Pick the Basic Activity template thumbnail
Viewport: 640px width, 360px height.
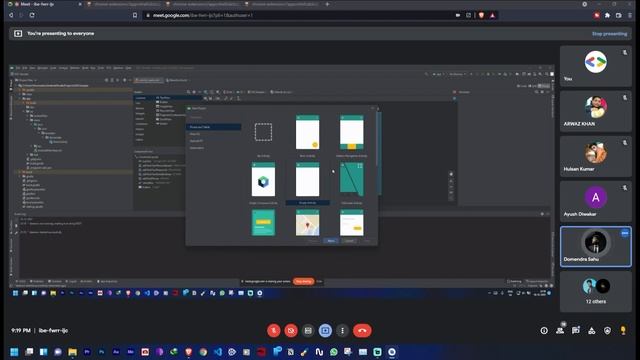(x=307, y=133)
